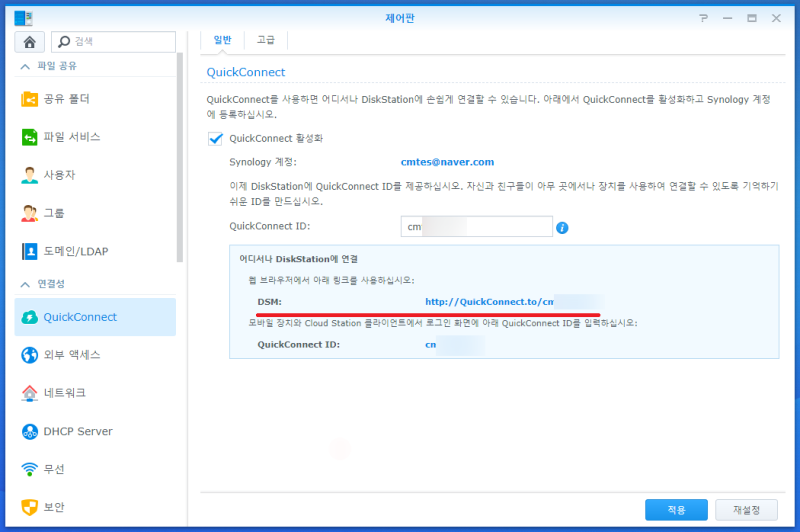
Task: Switch to the 고급 tab
Action: click(266, 40)
